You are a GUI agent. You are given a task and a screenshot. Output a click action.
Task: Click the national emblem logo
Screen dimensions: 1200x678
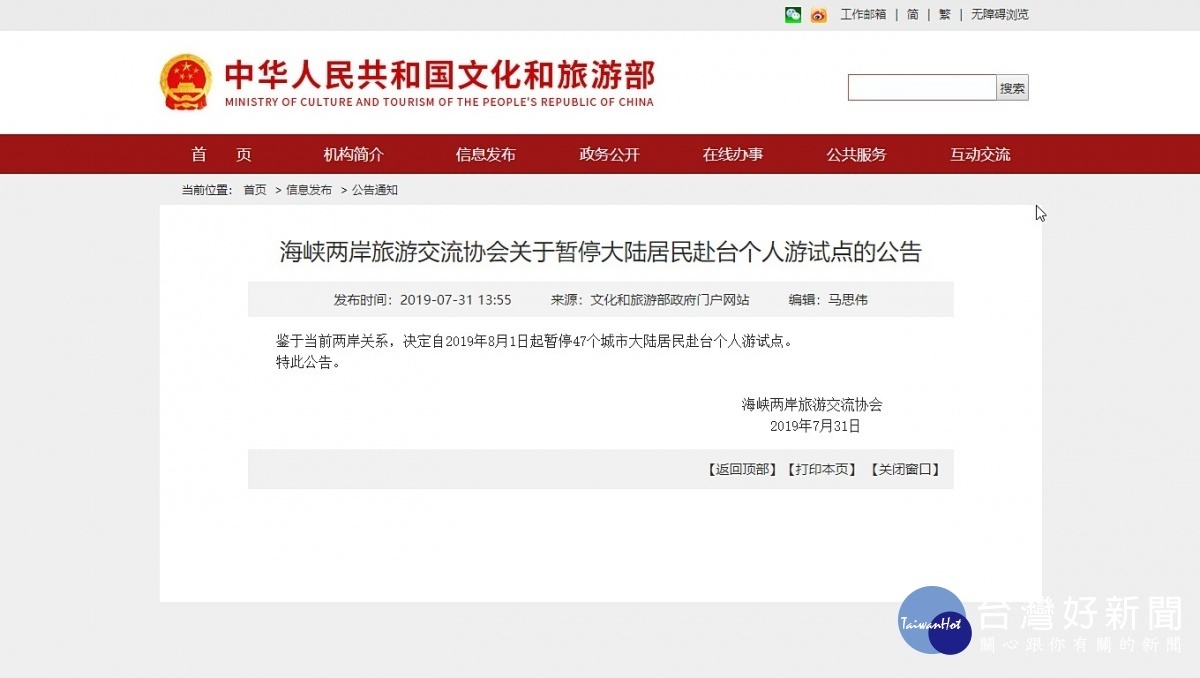click(186, 82)
